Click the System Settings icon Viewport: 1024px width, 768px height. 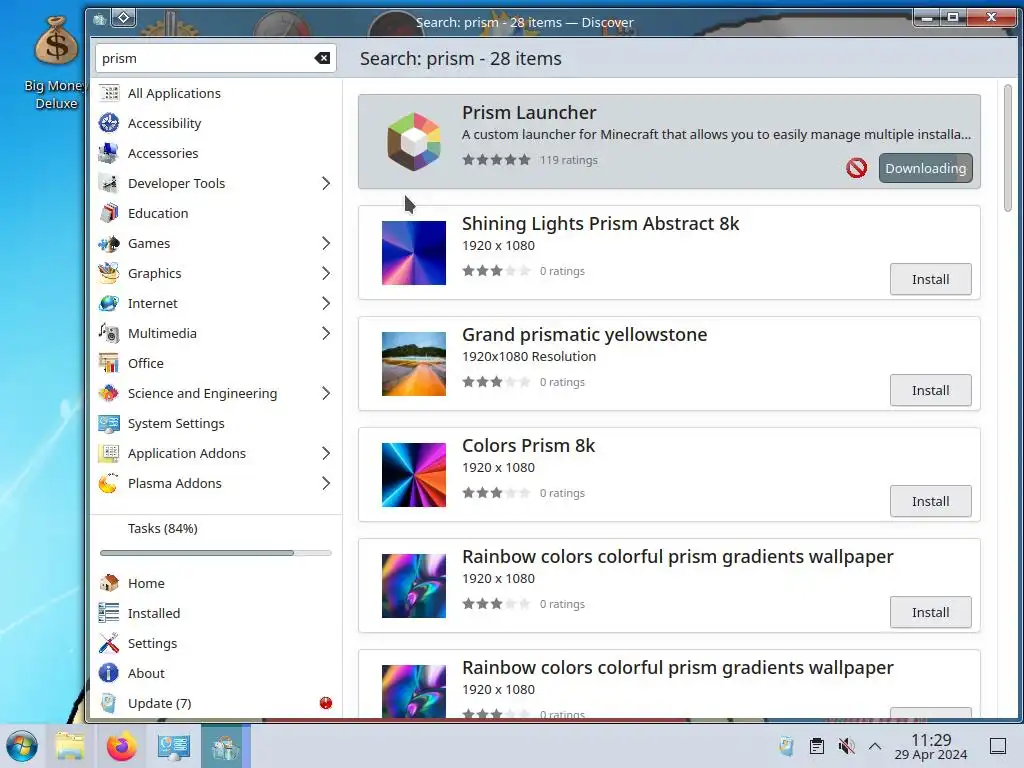[x=109, y=424]
